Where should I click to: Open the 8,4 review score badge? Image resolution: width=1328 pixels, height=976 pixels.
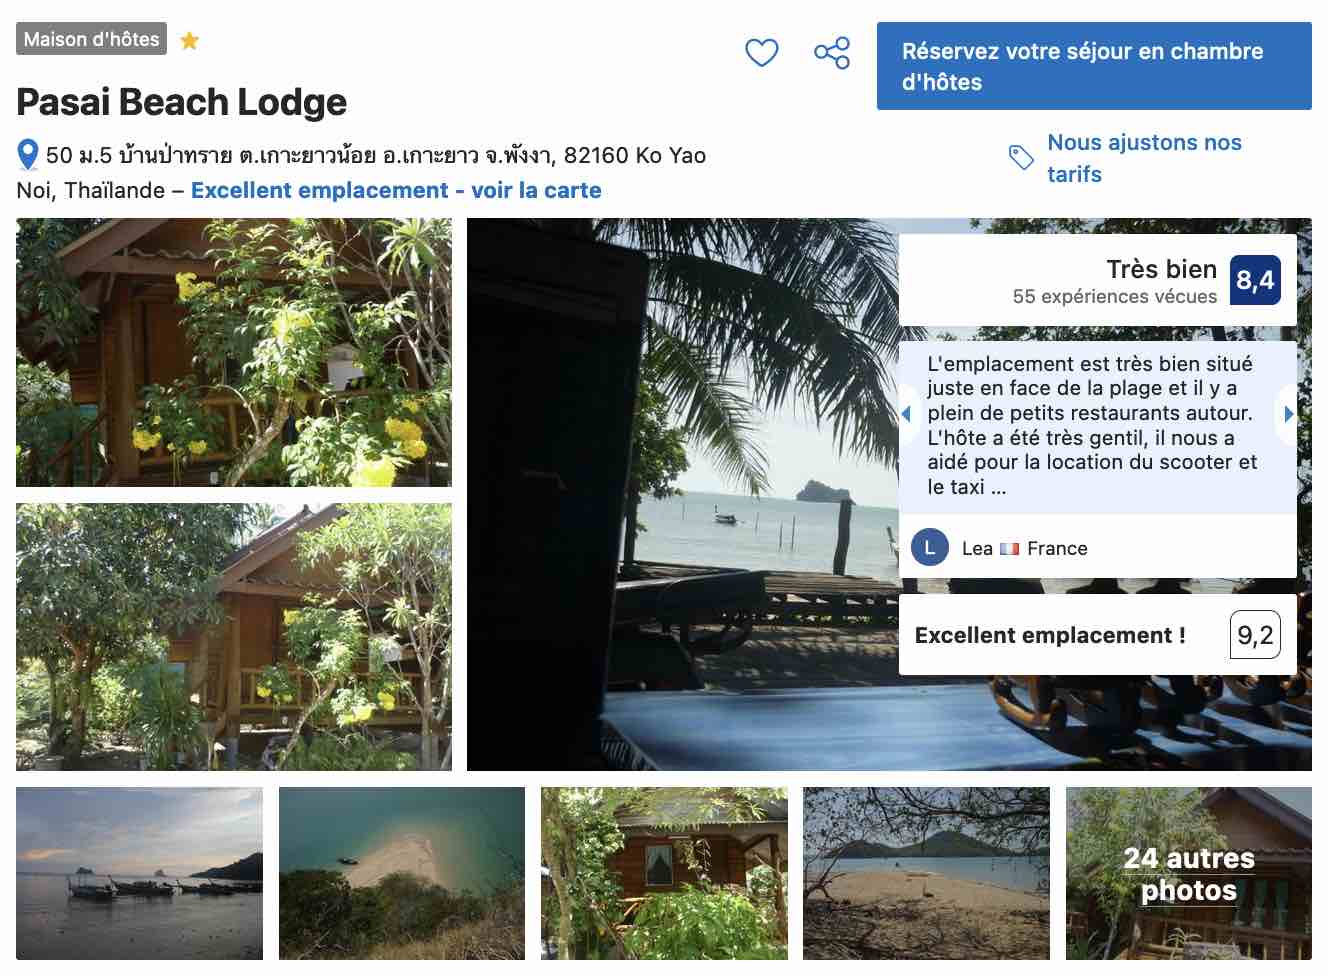pos(1255,280)
